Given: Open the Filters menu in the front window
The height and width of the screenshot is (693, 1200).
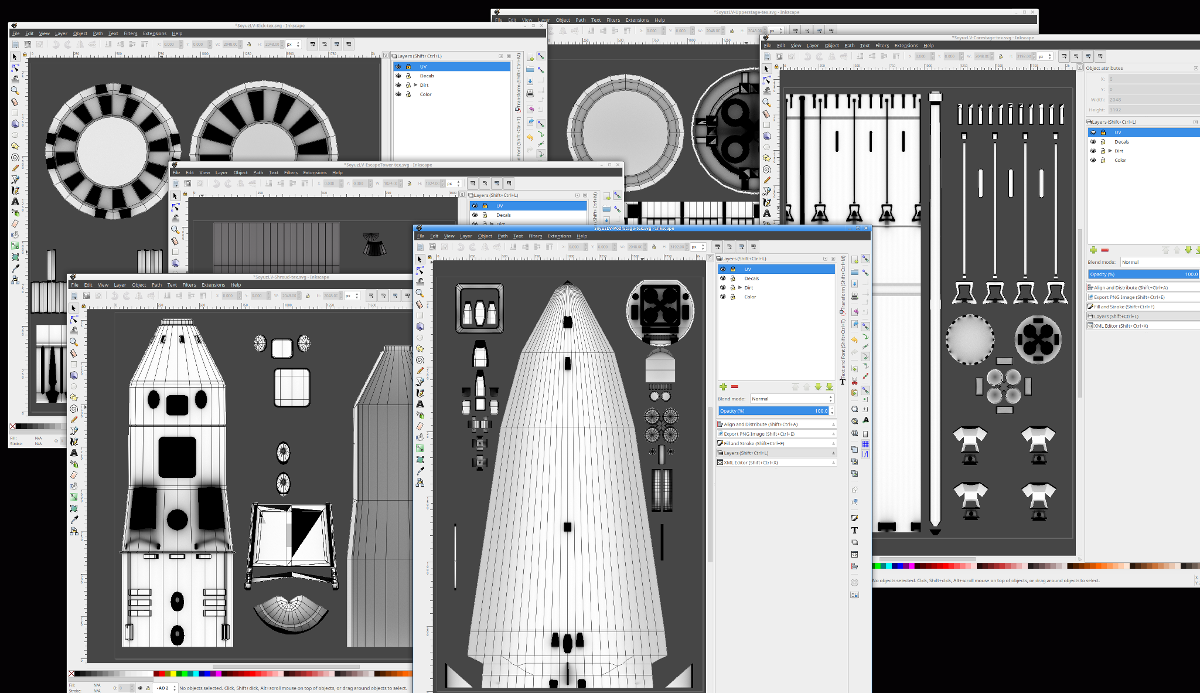Looking at the screenshot, I should 533,236.
